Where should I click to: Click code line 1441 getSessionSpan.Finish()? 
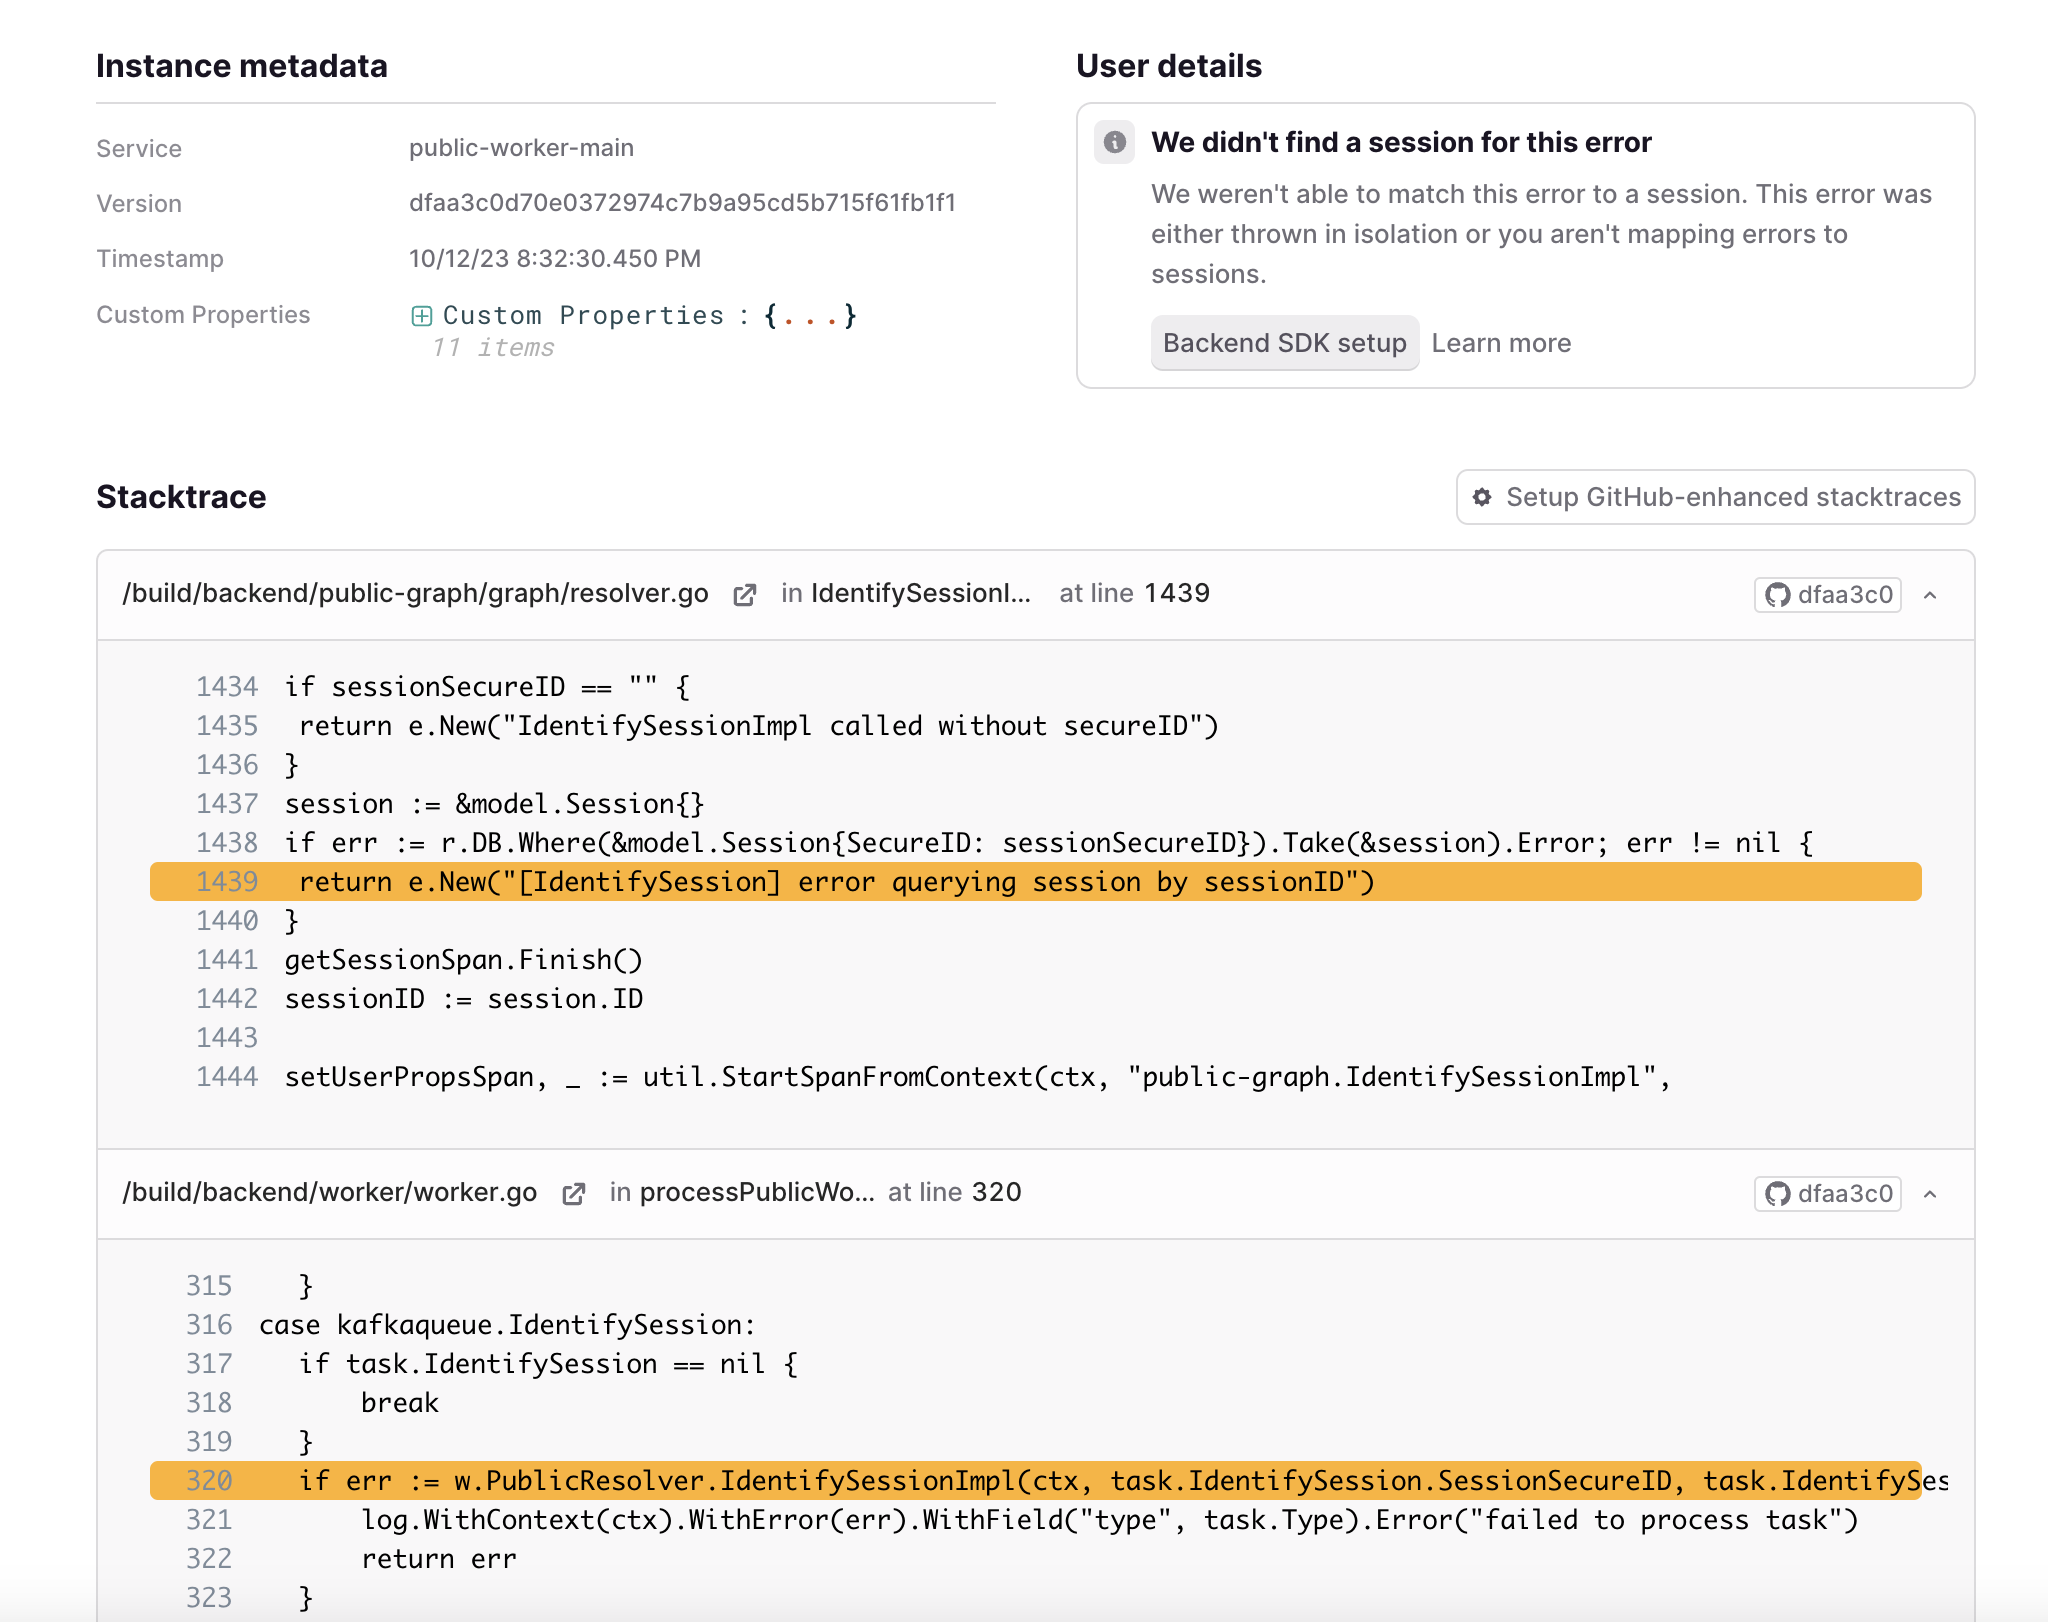click(x=464, y=960)
